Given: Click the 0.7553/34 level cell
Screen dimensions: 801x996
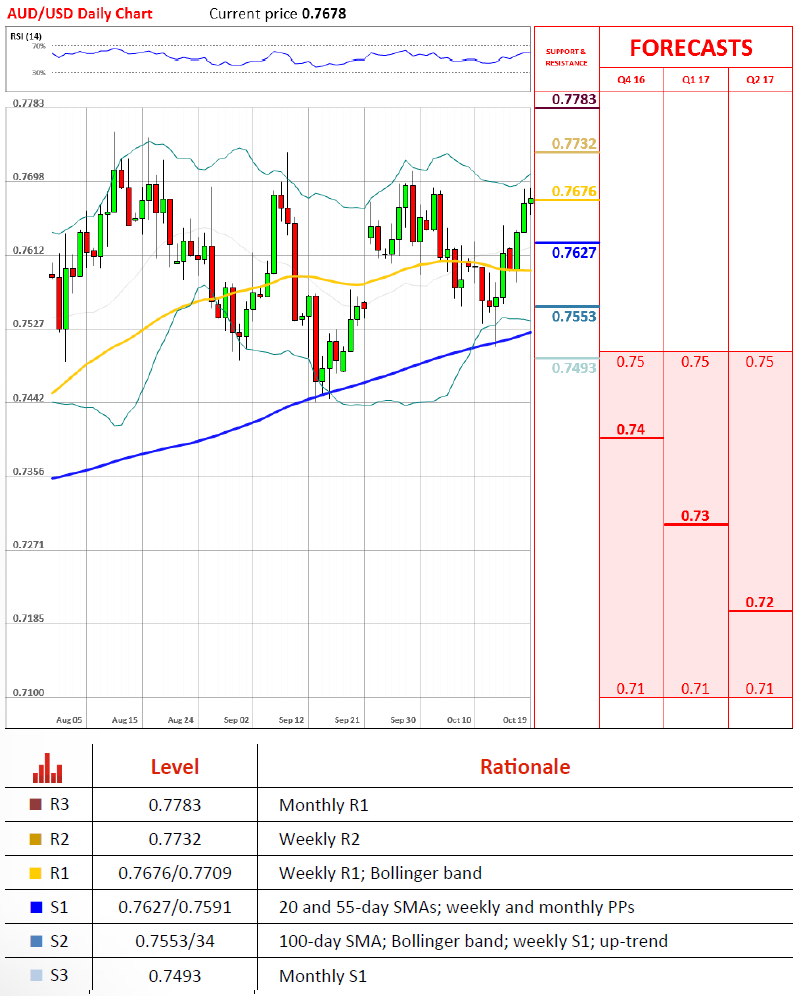Looking at the screenshot, I should tap(175, 941).
